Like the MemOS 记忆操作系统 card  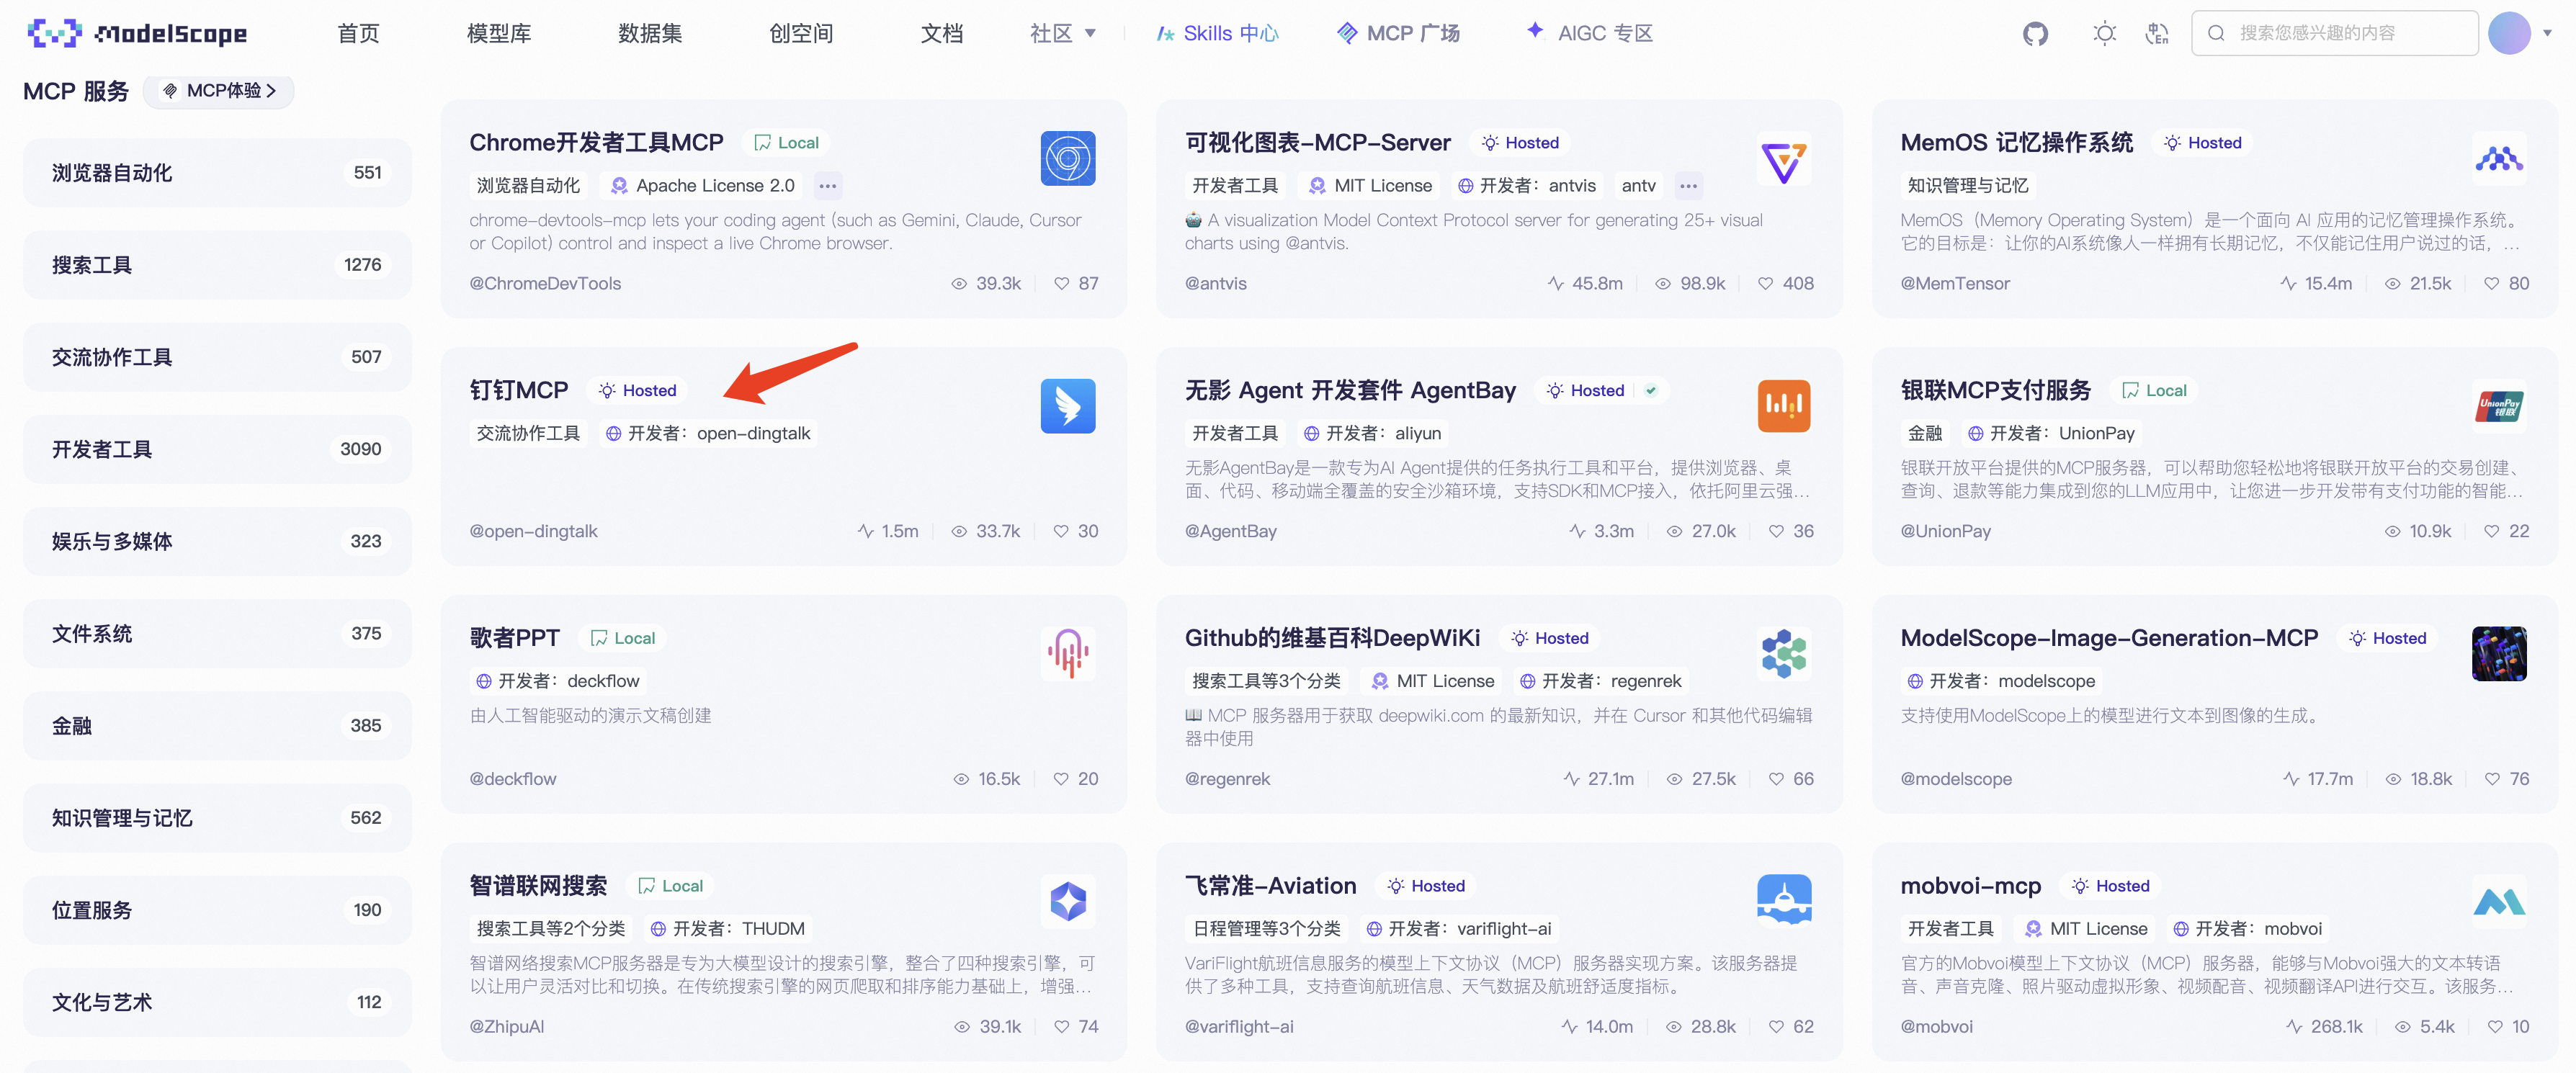(x=2491, y=284)
